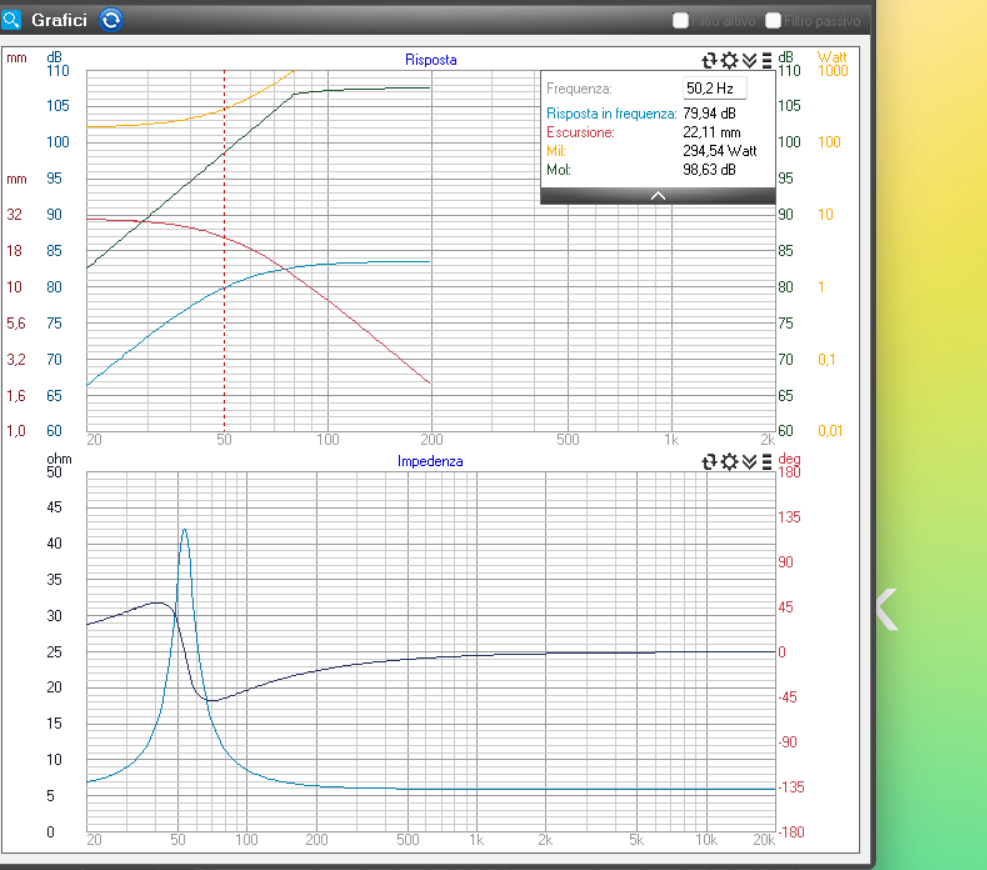Screen dimensions: 987x870
Task: Expand the double-chevron on Risposta graph
Action: [749, 60]
